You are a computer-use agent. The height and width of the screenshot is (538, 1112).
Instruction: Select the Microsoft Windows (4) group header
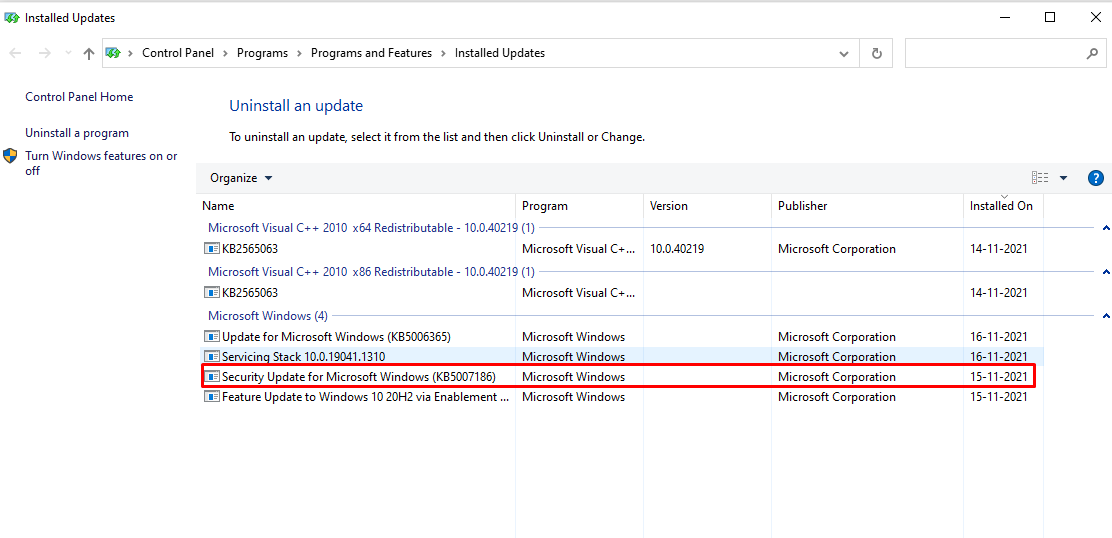pyautogui.click(x=267, y=315)
